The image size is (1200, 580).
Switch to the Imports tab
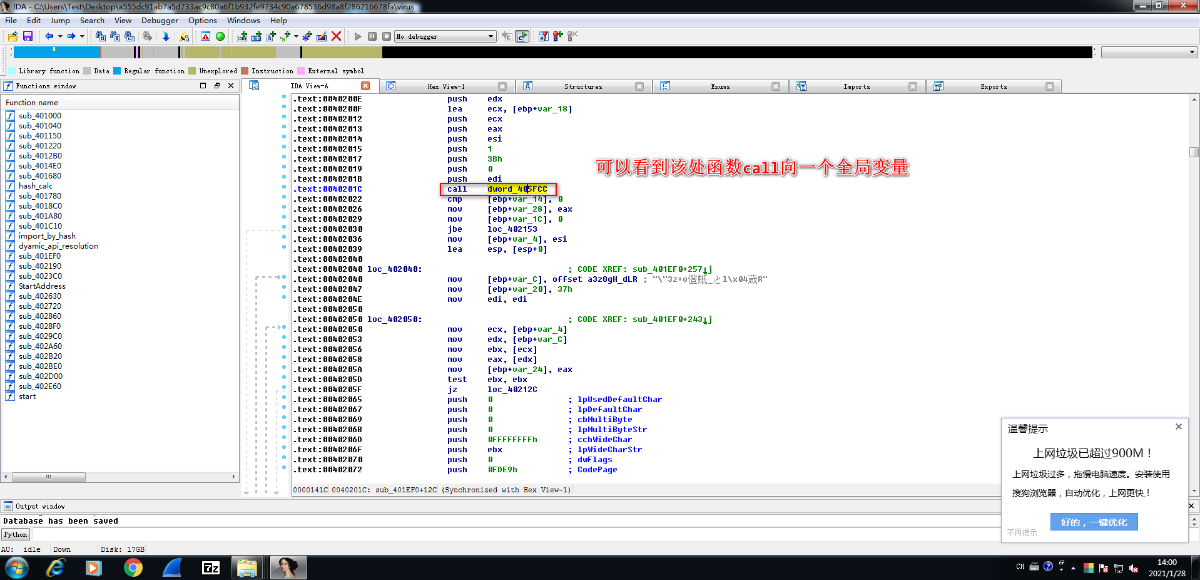[x=857, y=87]
